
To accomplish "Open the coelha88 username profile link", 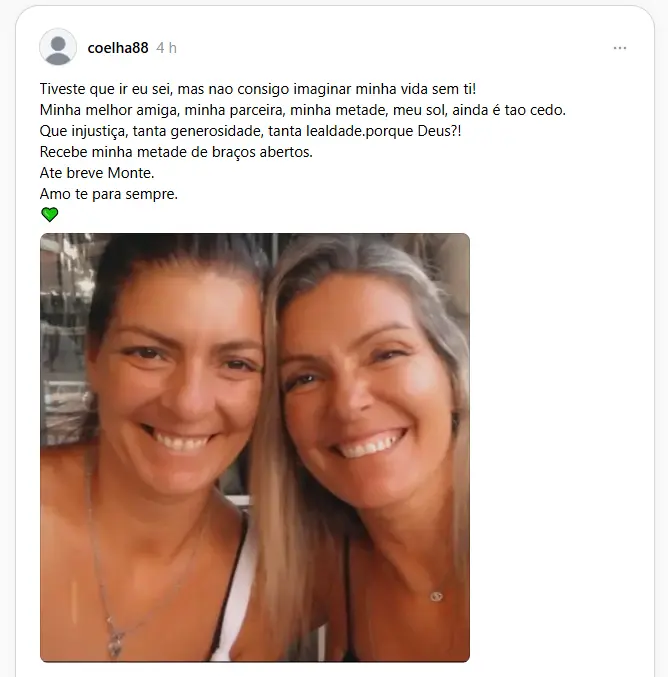I will click(118, 48).
